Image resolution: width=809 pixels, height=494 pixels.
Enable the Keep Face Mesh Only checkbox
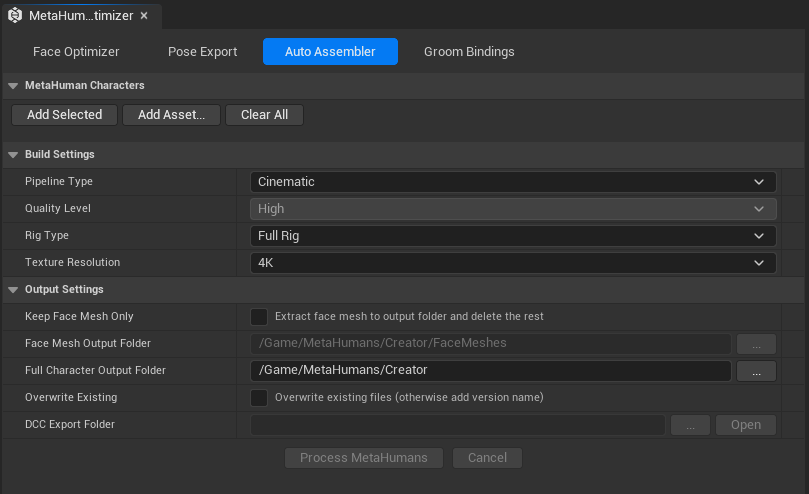259,317
